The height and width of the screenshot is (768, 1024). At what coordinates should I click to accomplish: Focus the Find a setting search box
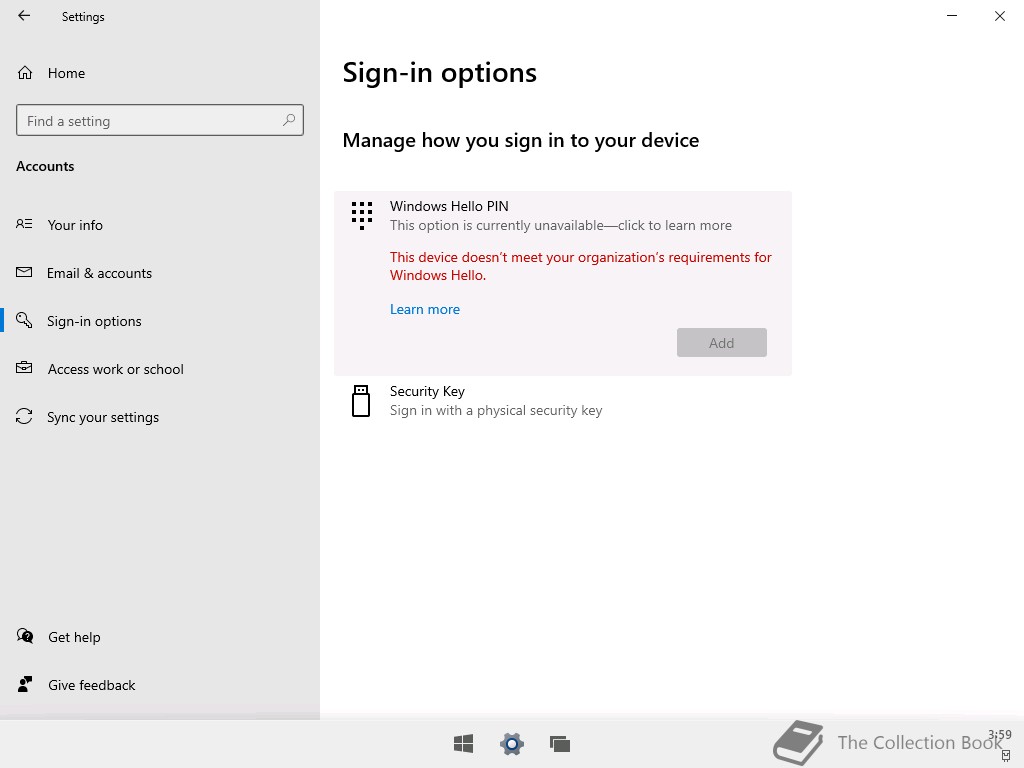(160, 120)
